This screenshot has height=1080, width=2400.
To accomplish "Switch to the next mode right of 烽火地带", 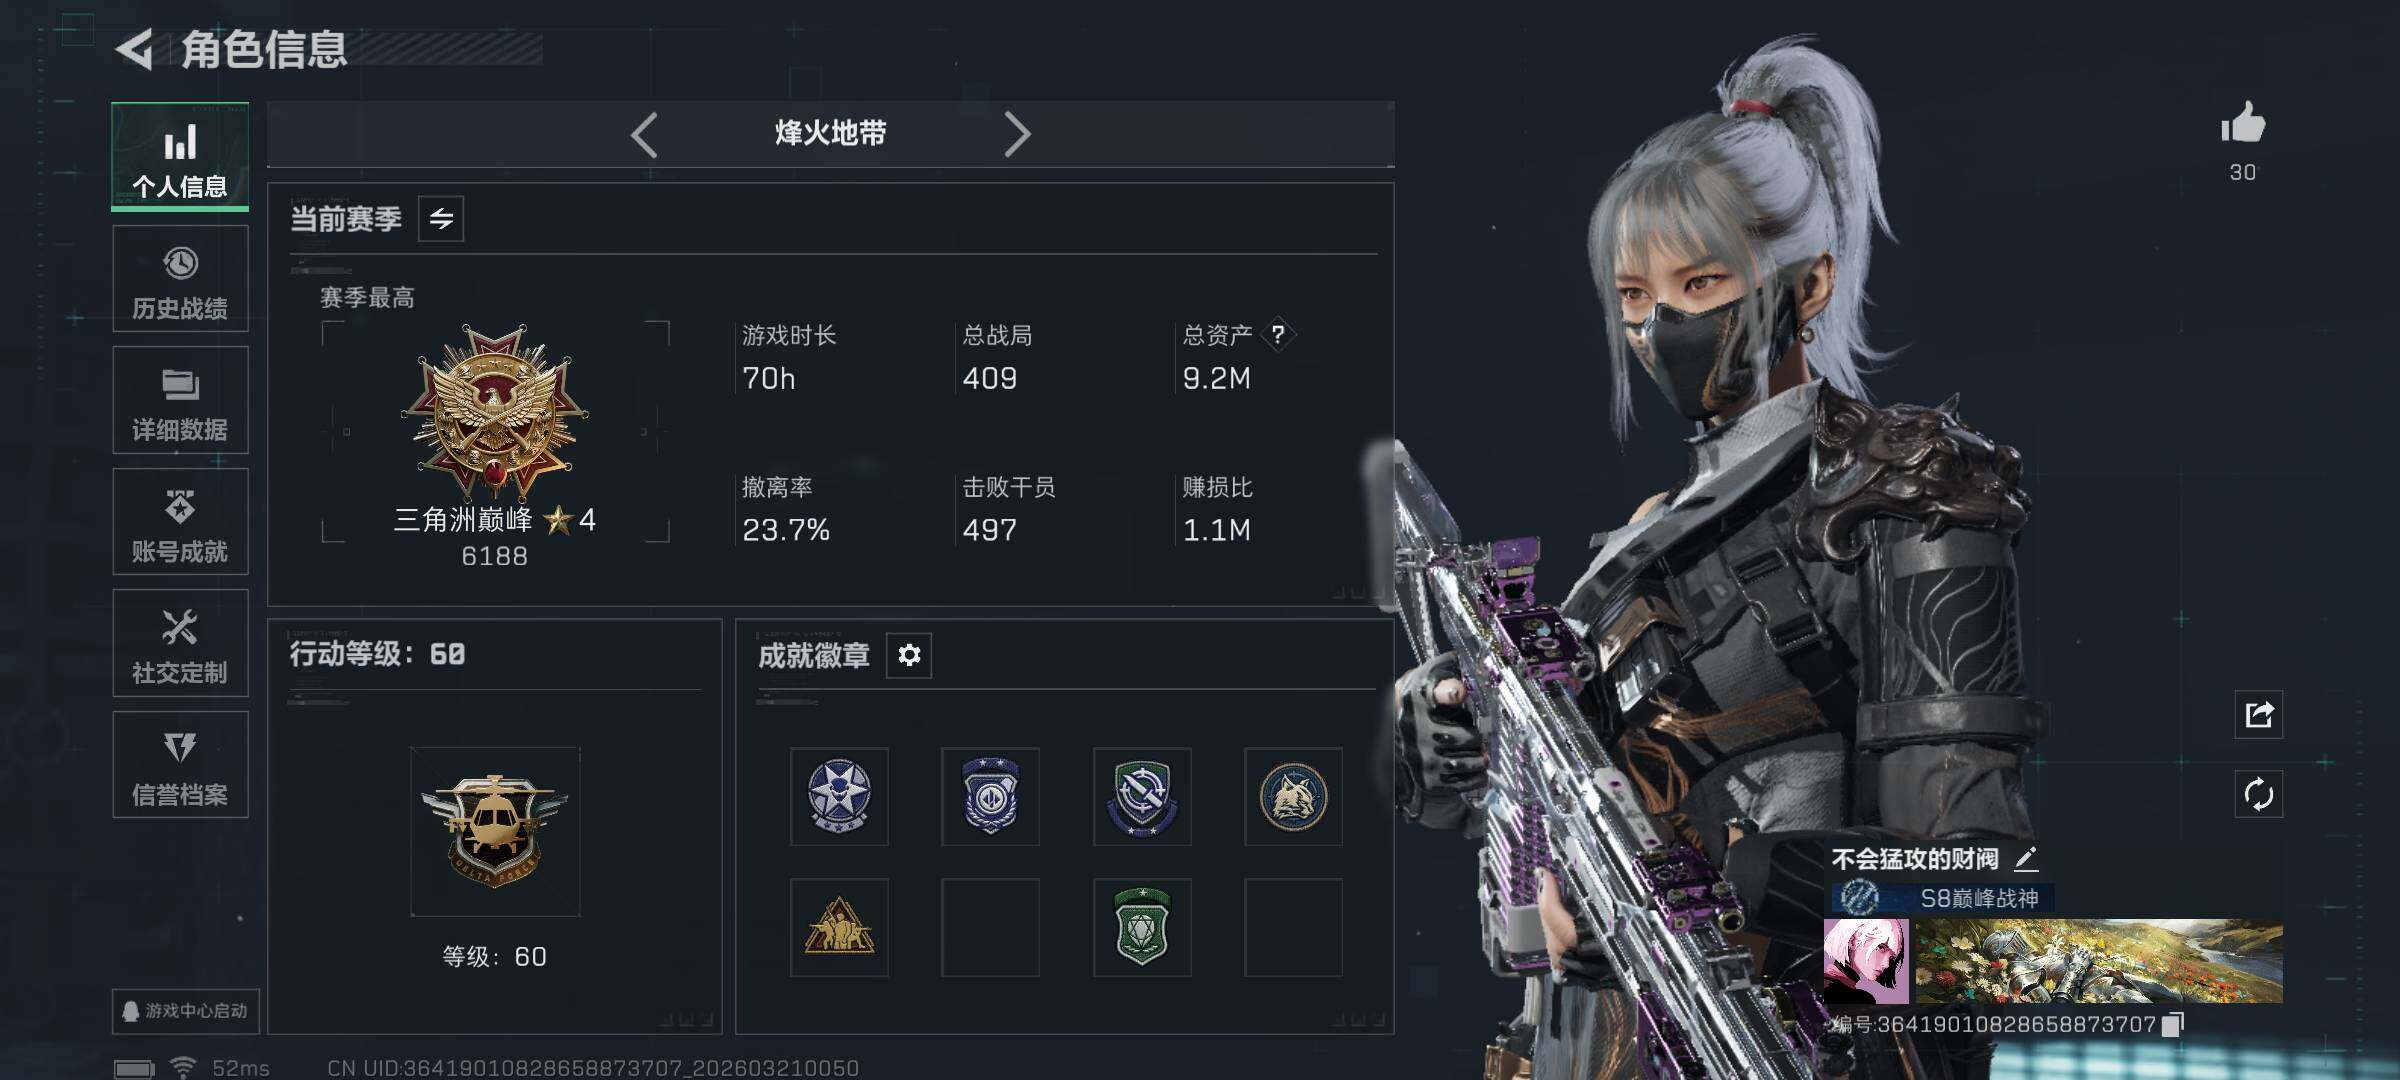I will tap(1017, 134).
